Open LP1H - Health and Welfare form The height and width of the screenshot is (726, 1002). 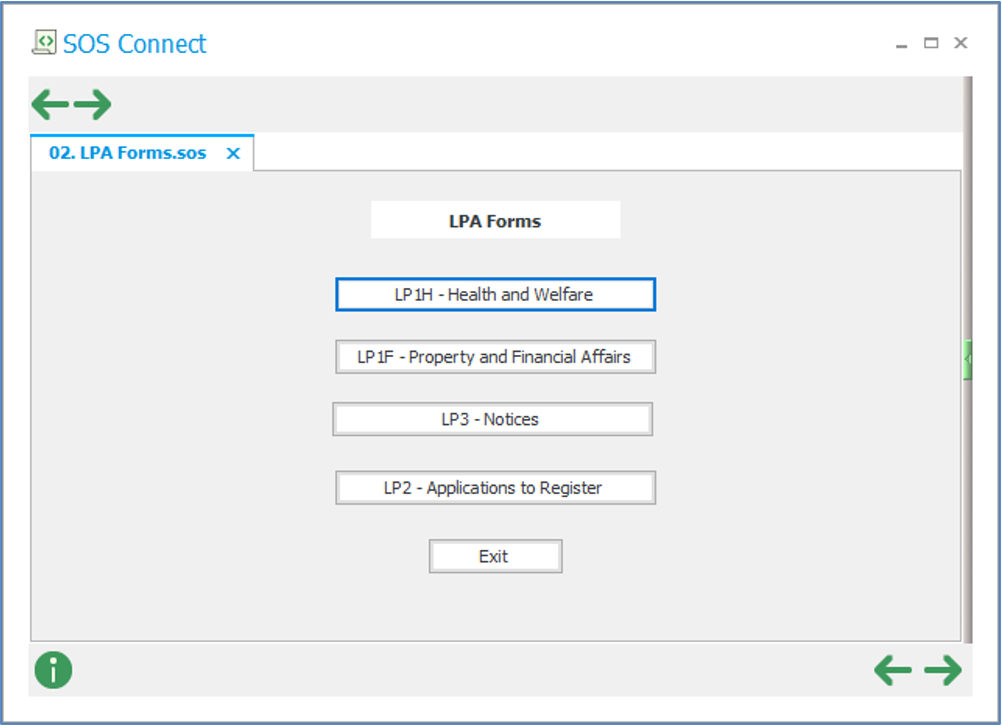[x=495, y=295]
